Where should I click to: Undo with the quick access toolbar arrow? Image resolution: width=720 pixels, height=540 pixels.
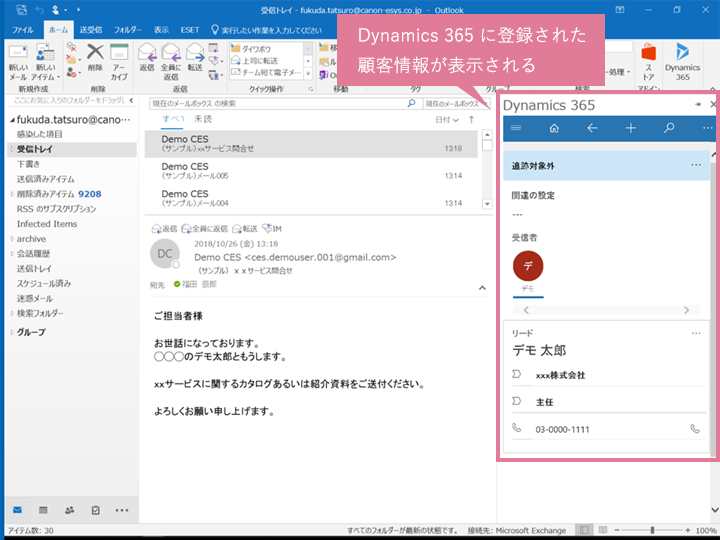coord(39,10)
